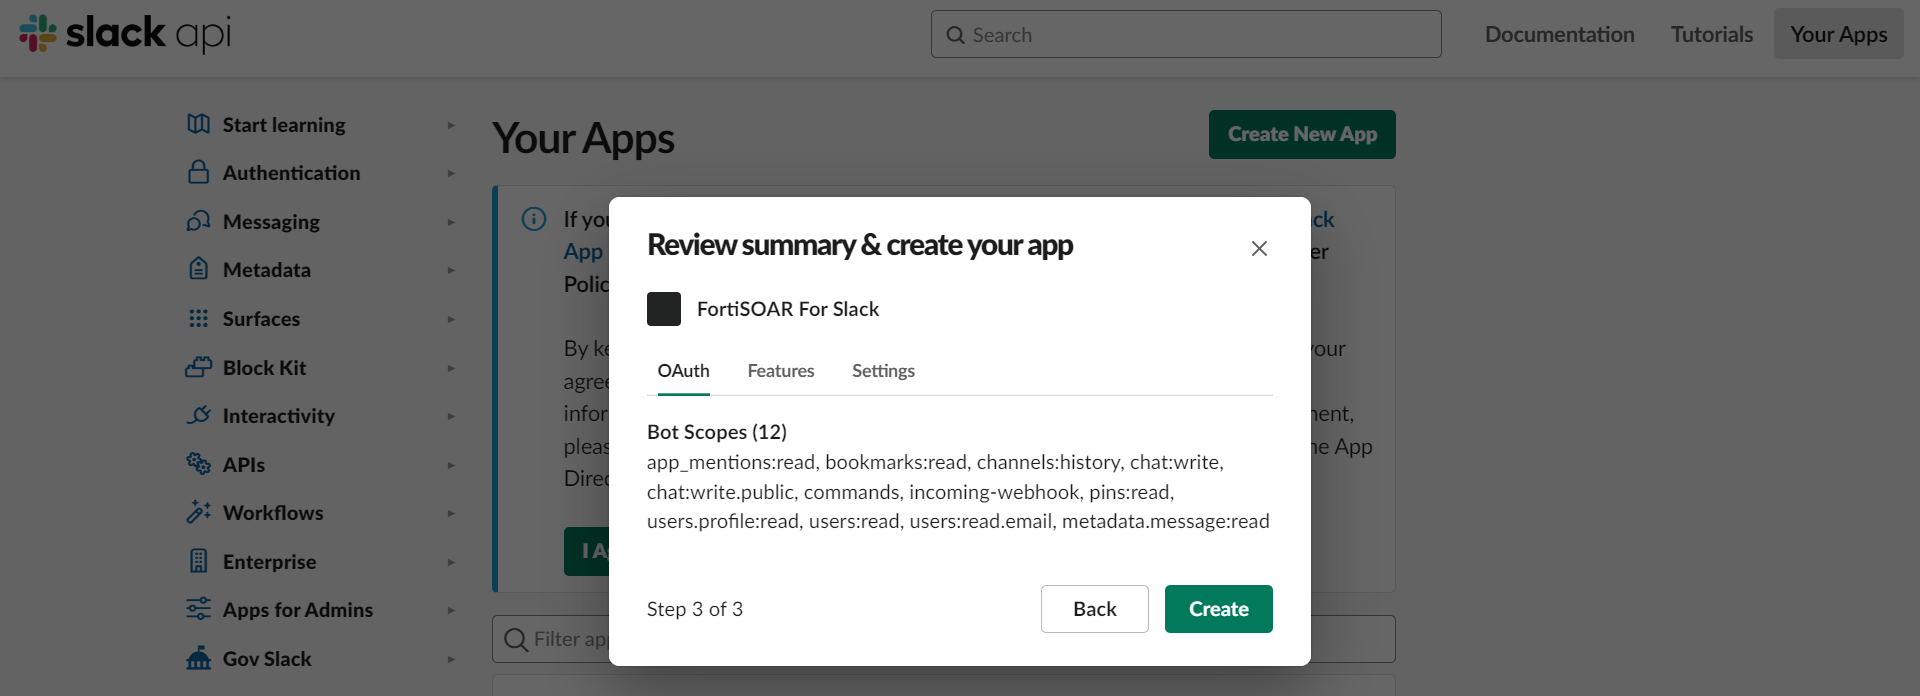Expand the Interactivity section arrow
The width and height of the screenshot is (1920, 696).
pos(451,416)
